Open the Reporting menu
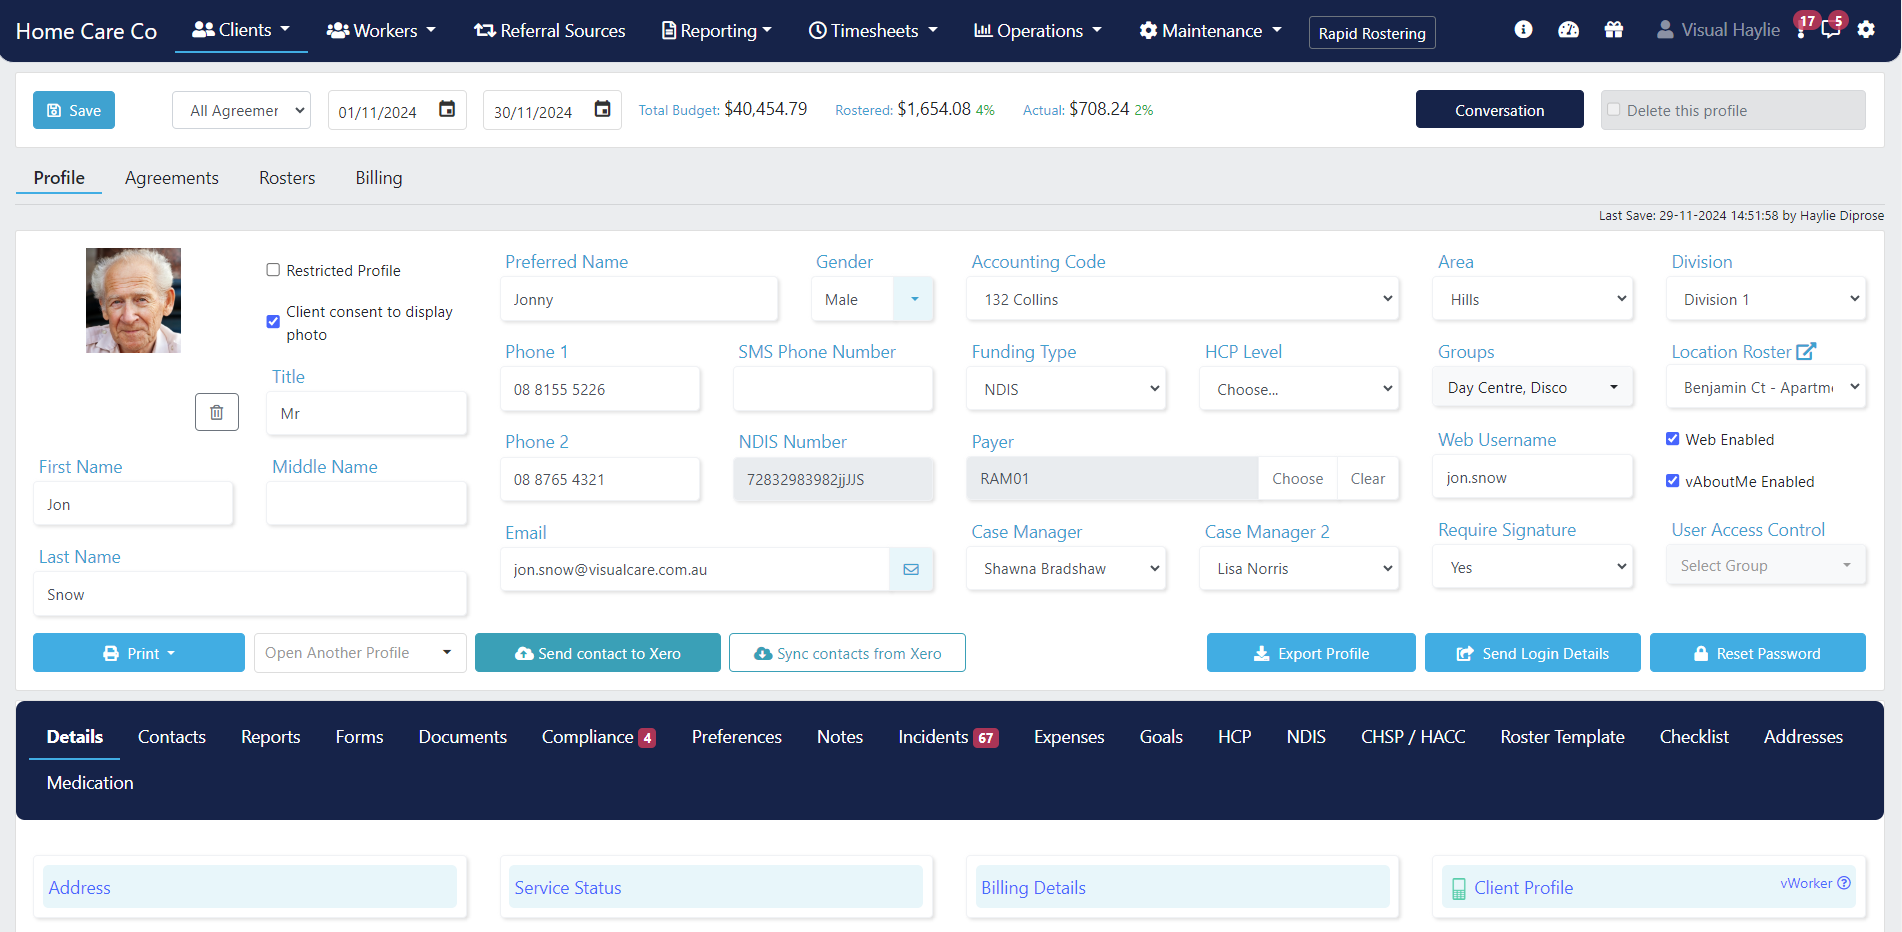 (717, 31)
